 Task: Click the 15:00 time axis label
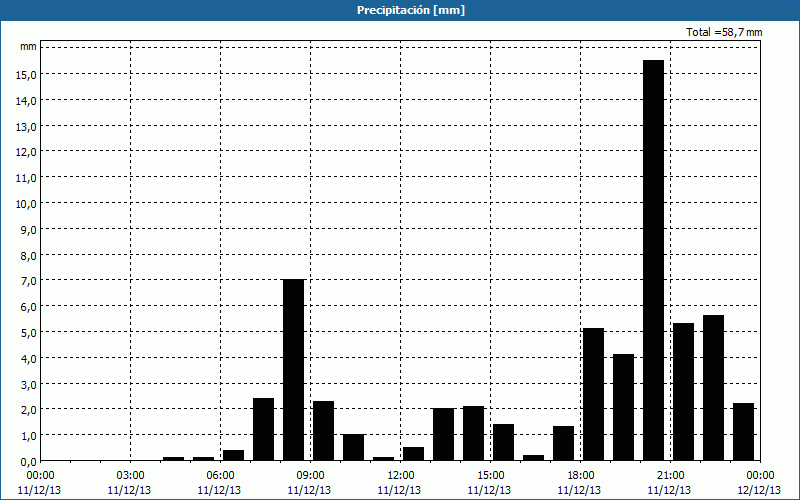coord(490,476)
